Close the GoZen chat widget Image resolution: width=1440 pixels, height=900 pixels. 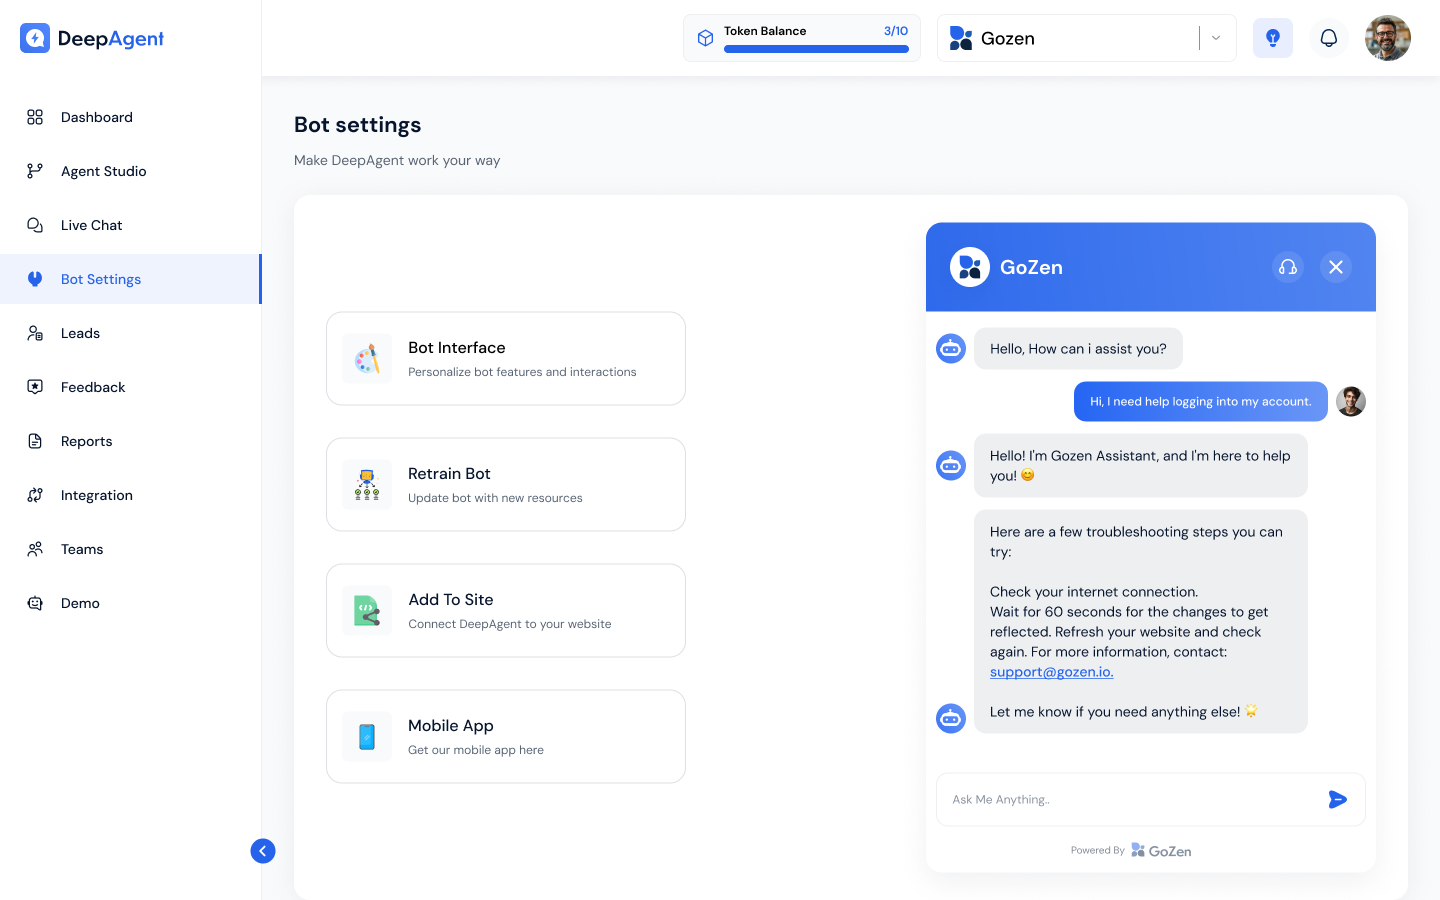[x=1336, y=267]
